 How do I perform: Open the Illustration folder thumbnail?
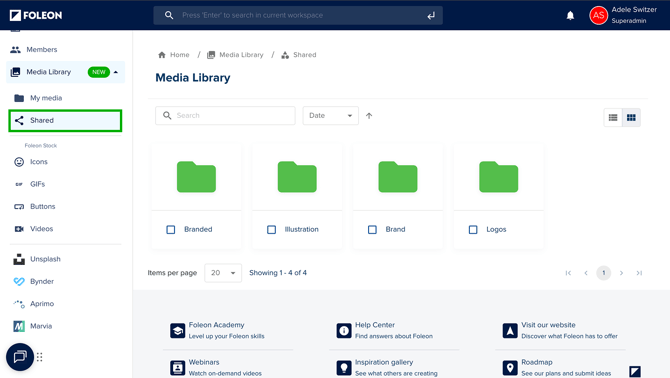[297, 177]
